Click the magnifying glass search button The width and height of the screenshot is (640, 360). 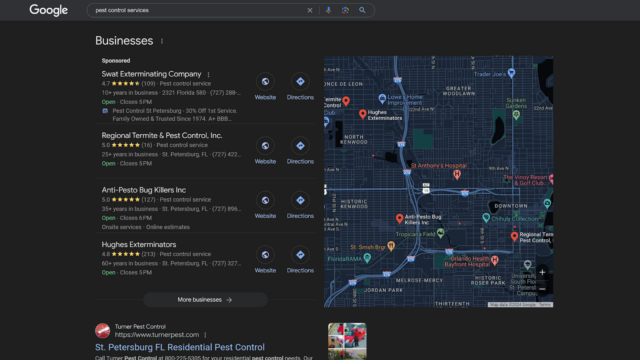pos(362,10)
